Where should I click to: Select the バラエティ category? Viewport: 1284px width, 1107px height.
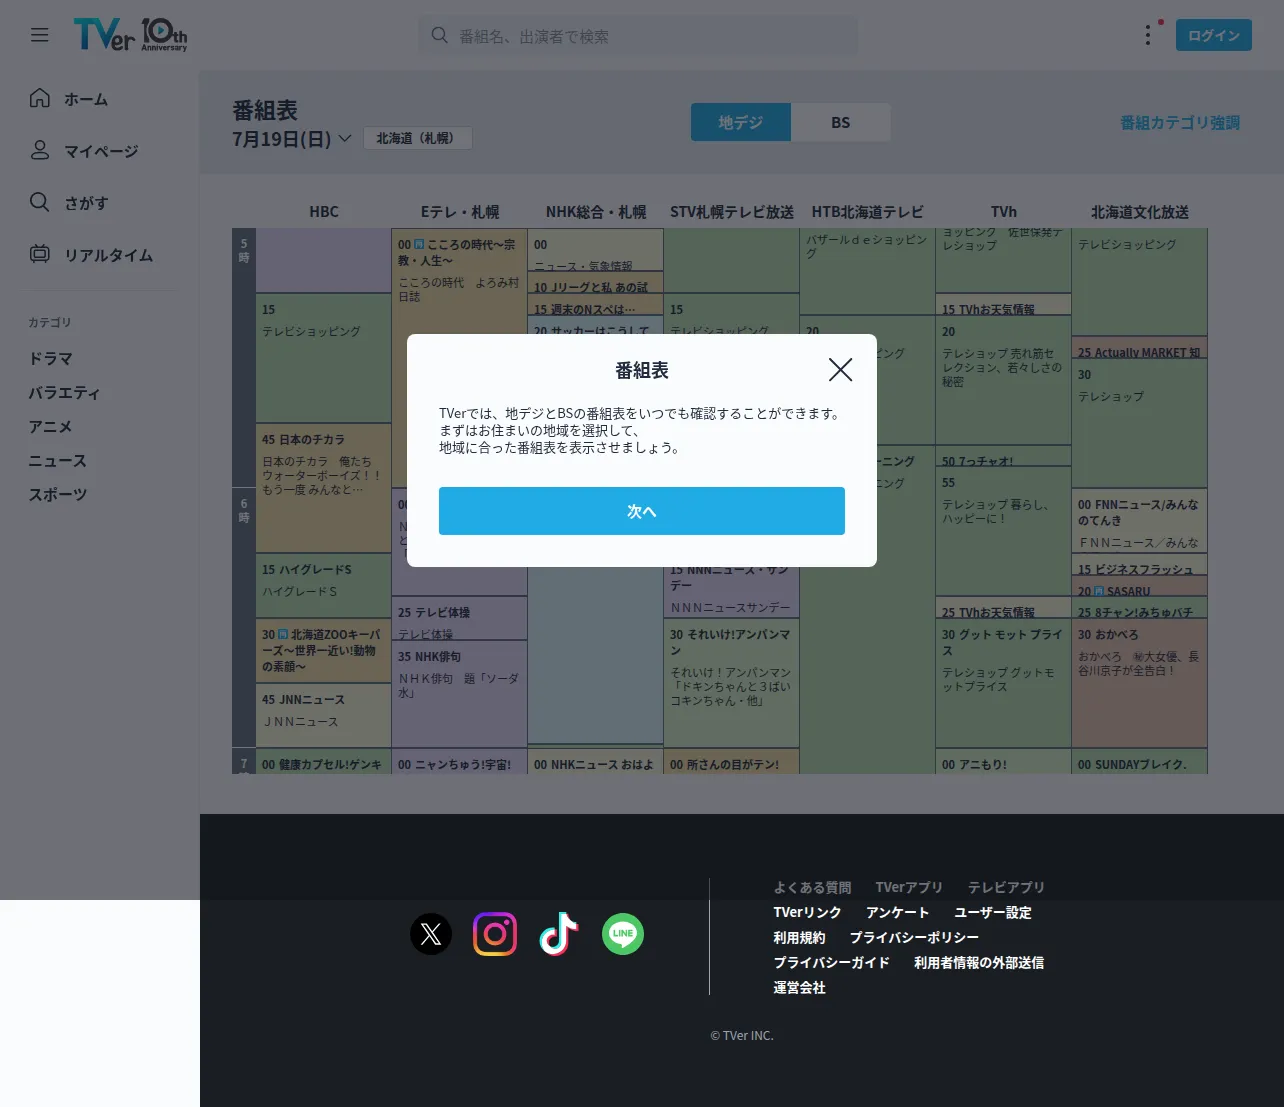click(x=64, y=392)
